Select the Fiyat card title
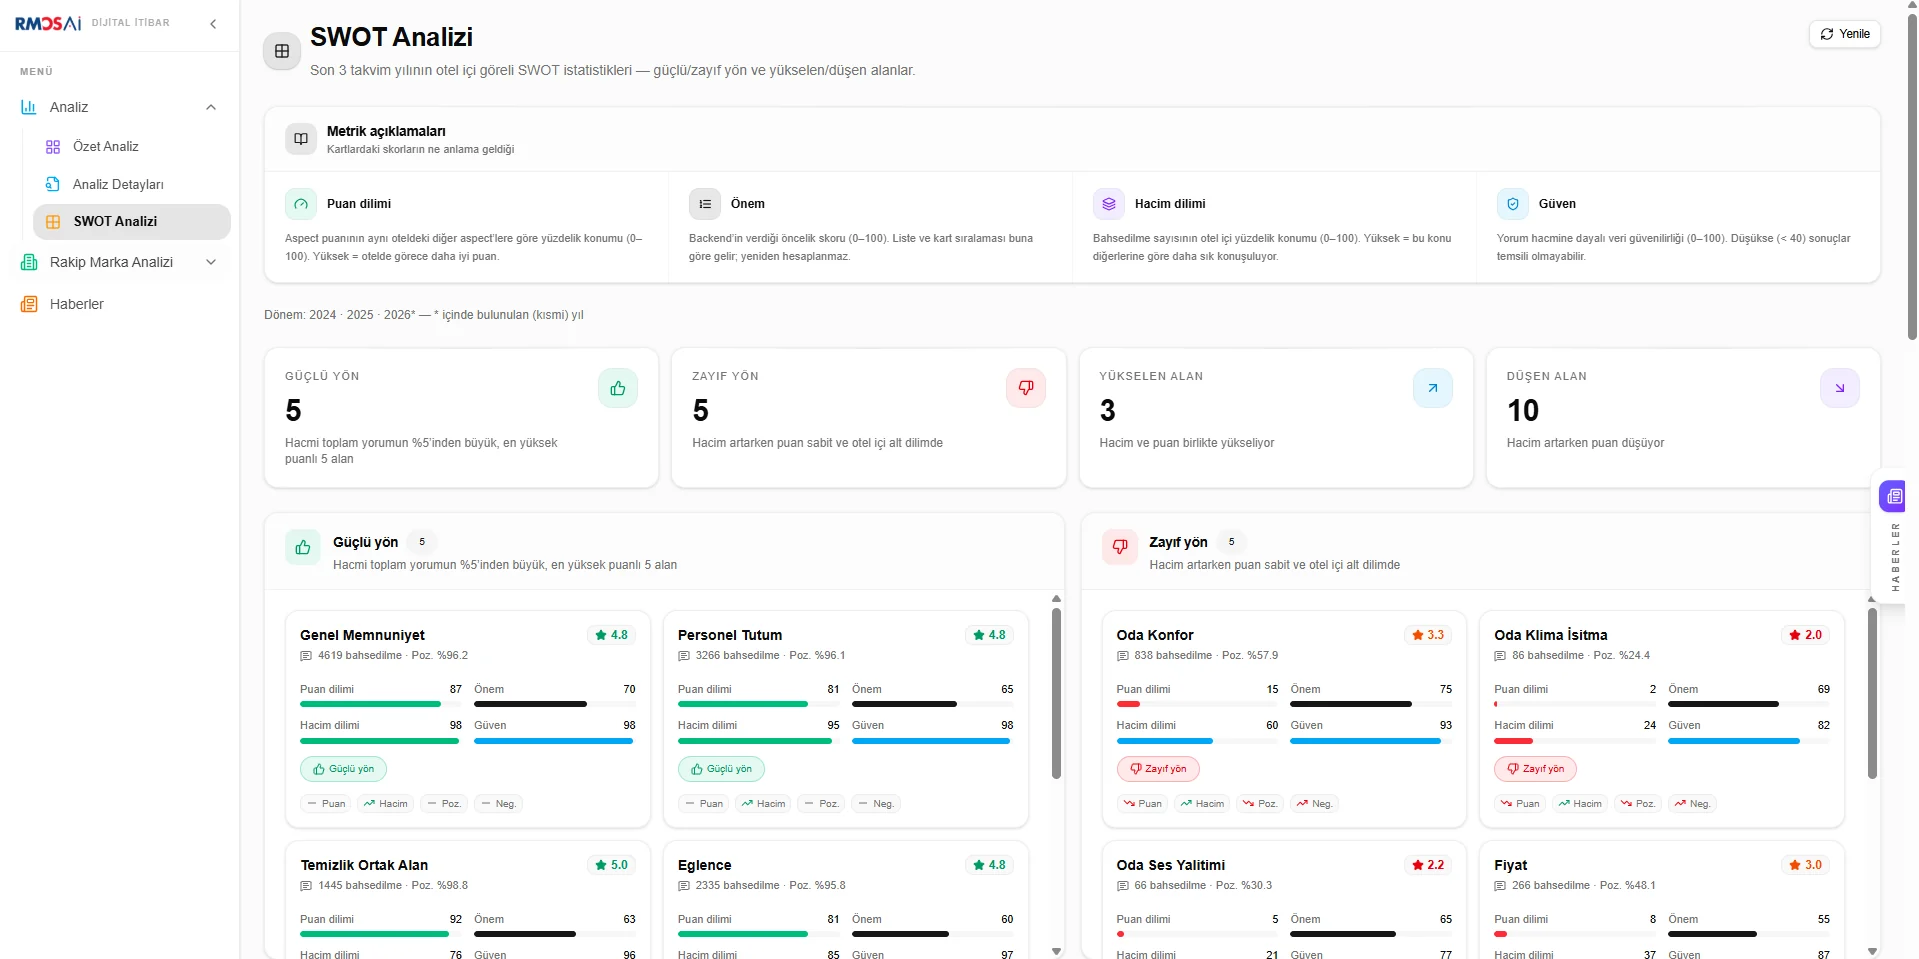 pos(1511,865)
